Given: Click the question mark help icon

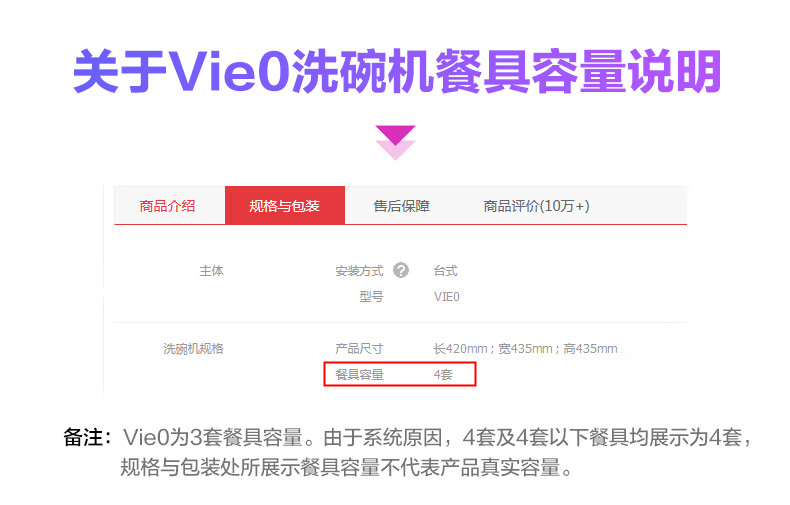Looking at the screenshot, I should 401,271.
